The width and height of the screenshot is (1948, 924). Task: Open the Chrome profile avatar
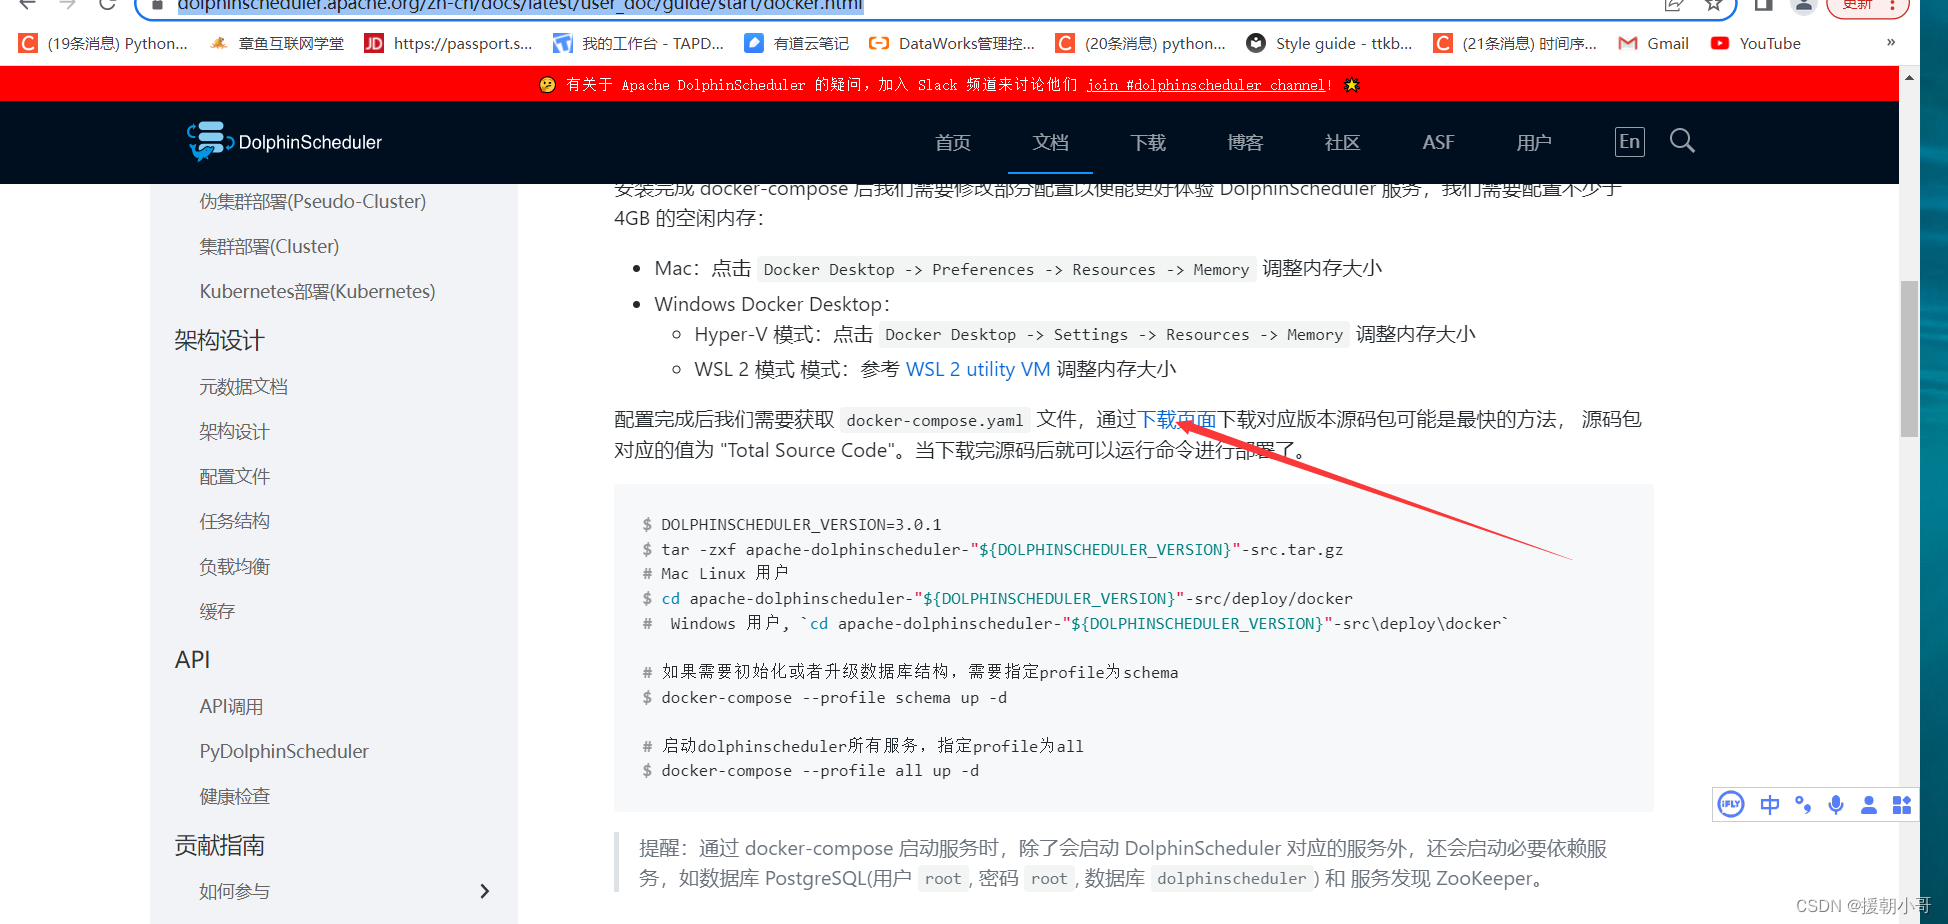[1803, 5]
